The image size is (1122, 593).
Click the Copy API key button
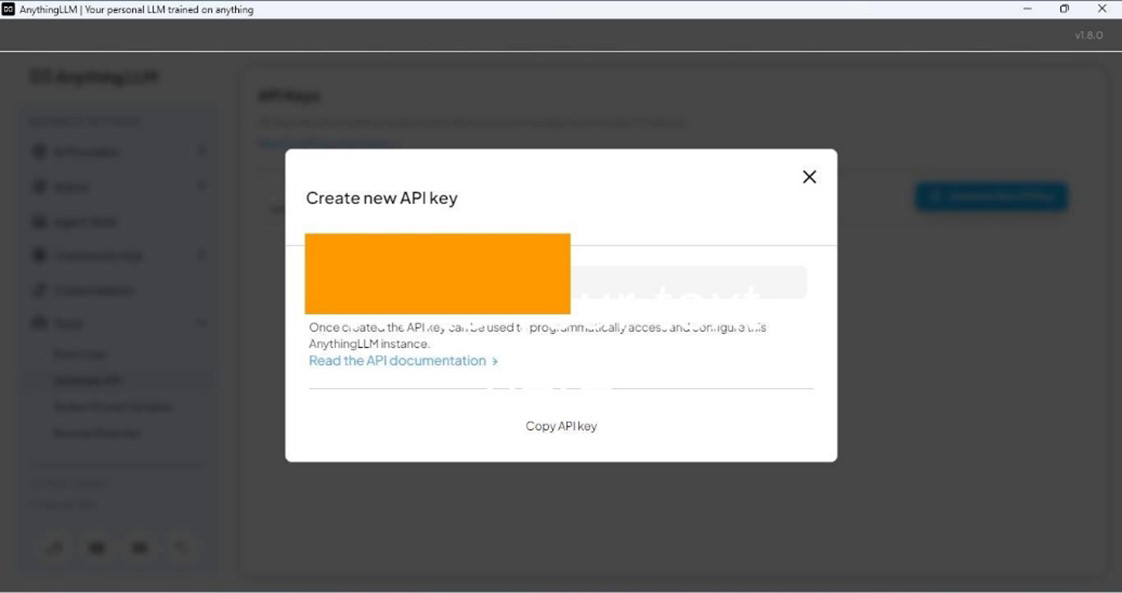click(x=560, y=425)
